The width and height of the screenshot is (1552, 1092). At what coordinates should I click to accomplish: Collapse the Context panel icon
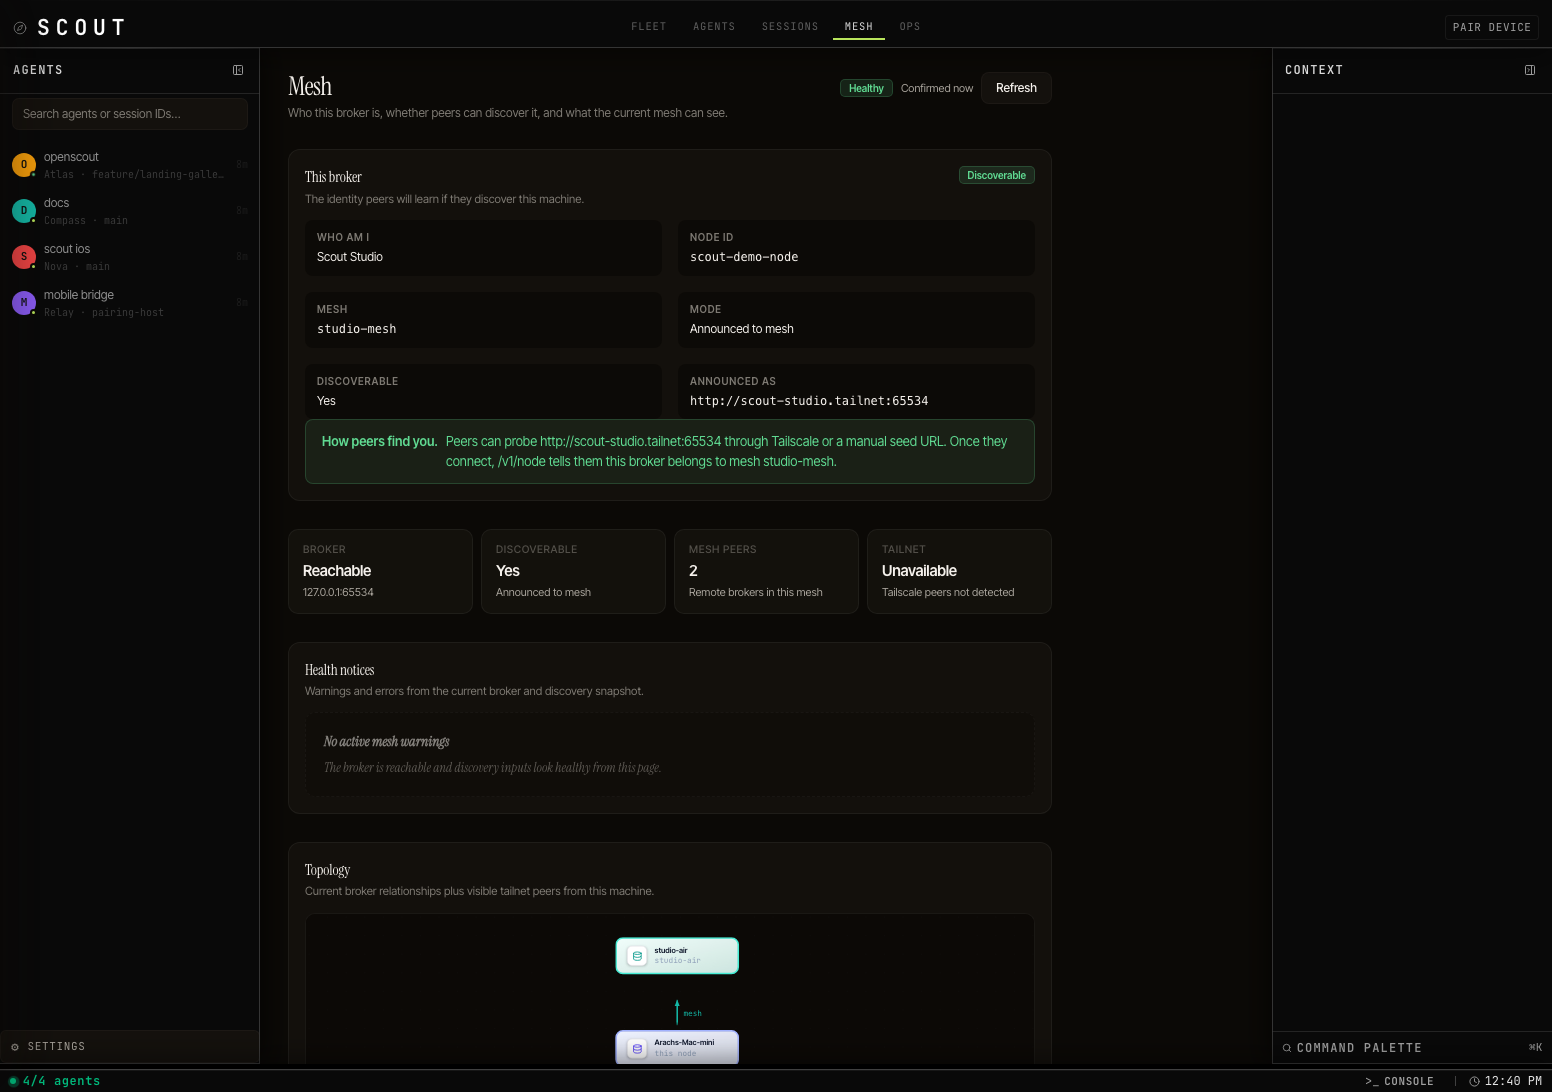(x=1530, y=70)
